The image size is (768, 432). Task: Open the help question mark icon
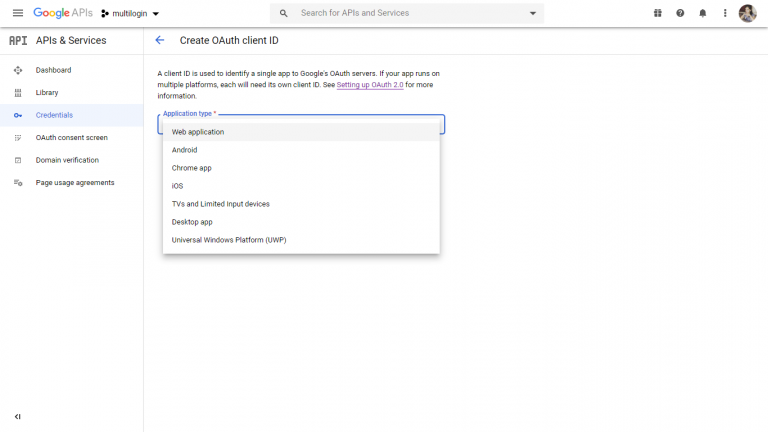click(x=680, y=13)
